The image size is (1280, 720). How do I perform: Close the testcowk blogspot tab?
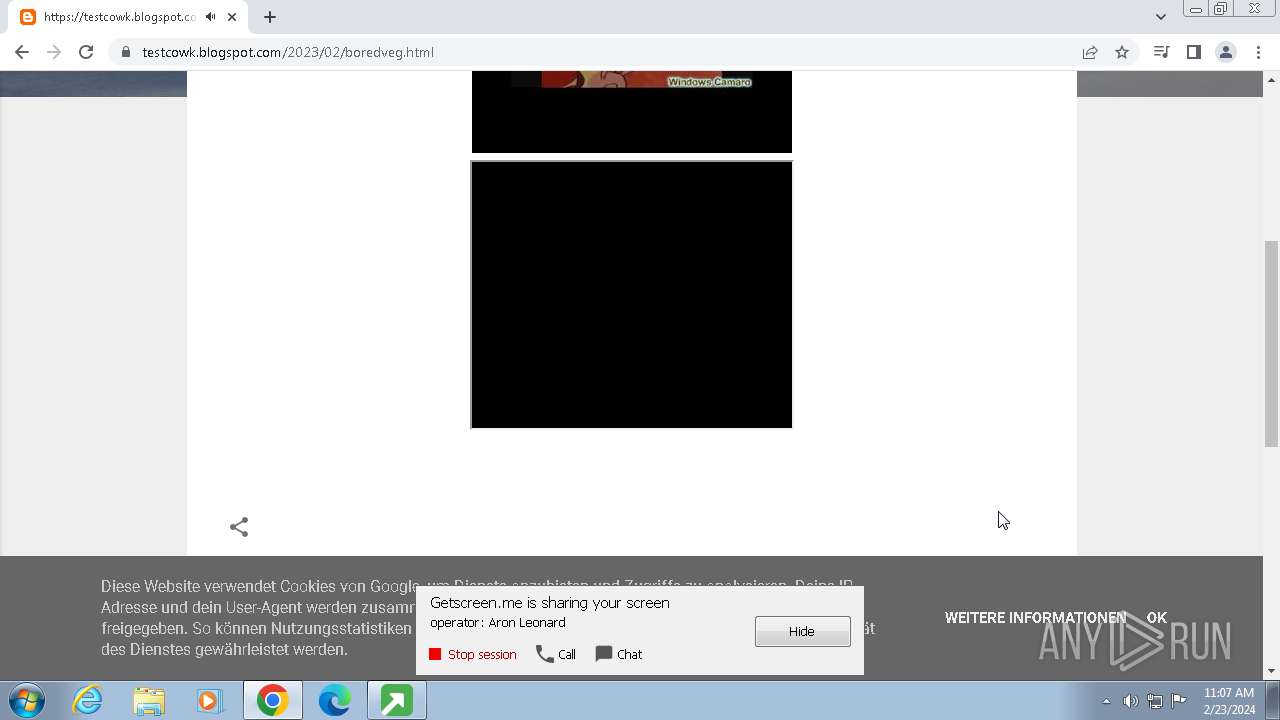232,17
